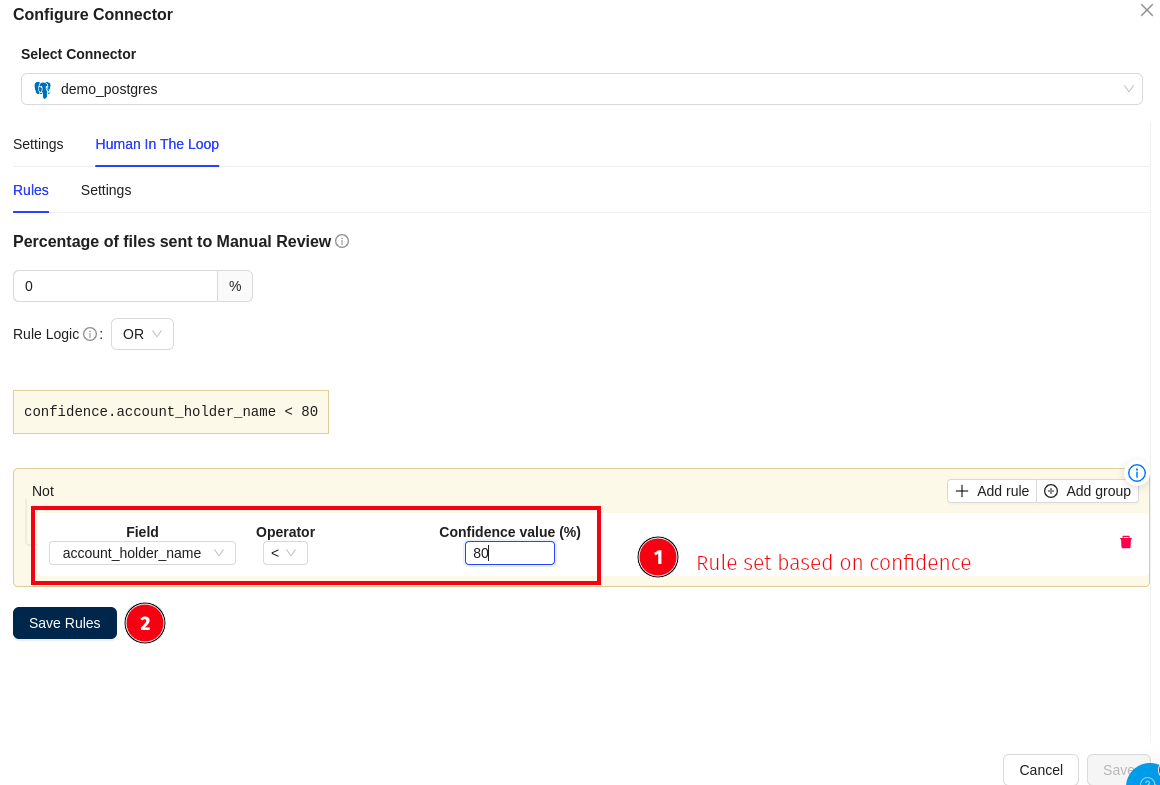Click the info icon beside Manual Review heading

[x=342, y=241]
